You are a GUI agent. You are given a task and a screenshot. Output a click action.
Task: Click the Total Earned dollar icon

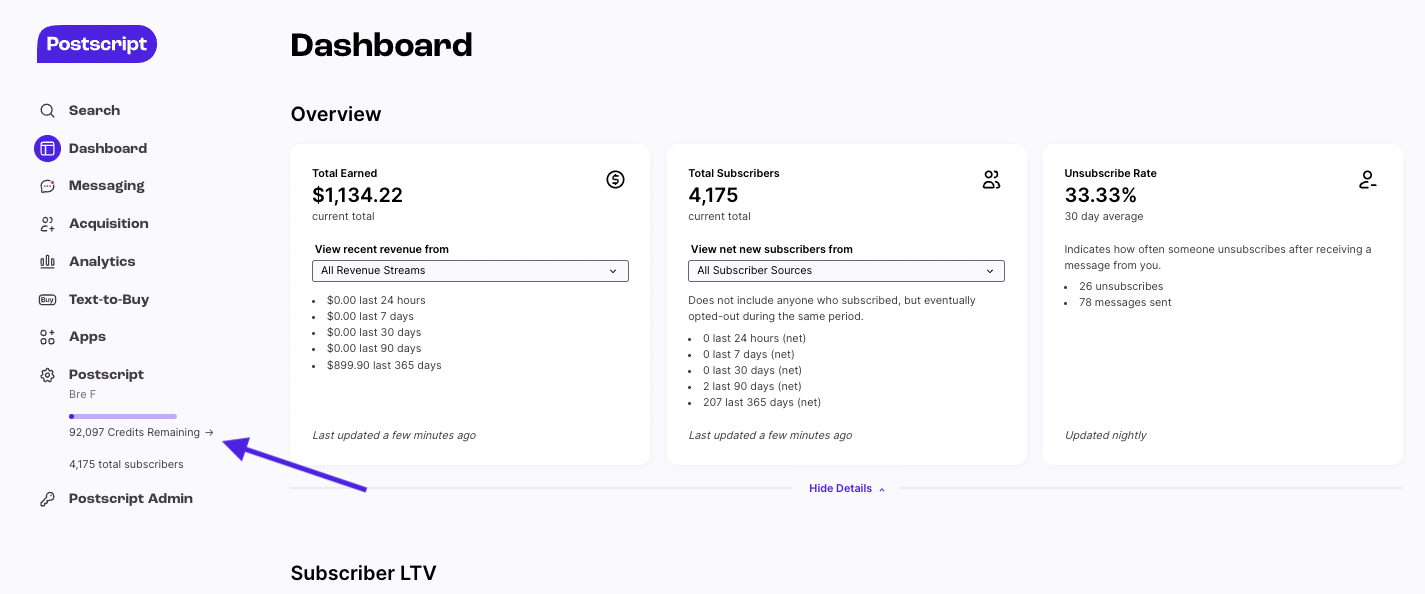pos(615,180)
